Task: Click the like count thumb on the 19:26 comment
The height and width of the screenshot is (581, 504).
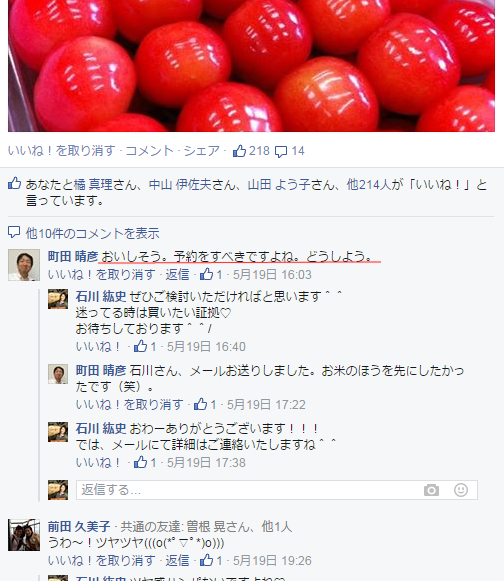Action: point(206,560)
